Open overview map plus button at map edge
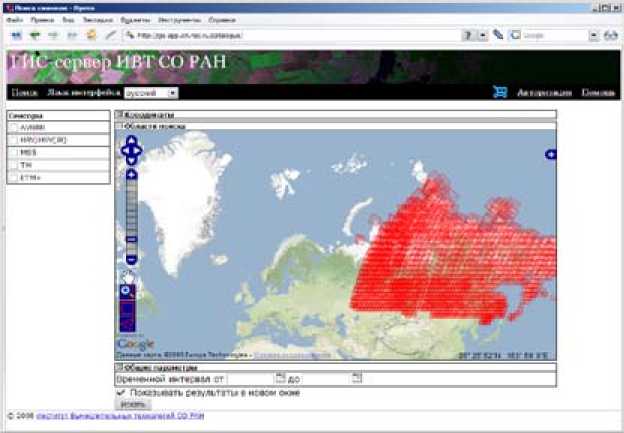Viewport: 624px width, 433px height. (551, 154)
